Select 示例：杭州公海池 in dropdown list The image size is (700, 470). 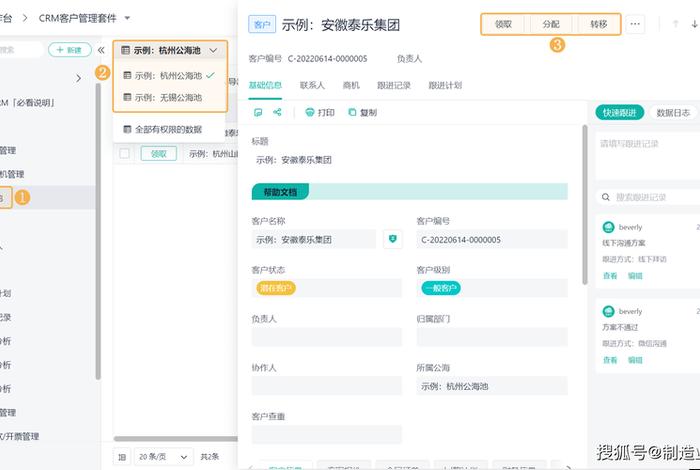click(169, 75)
